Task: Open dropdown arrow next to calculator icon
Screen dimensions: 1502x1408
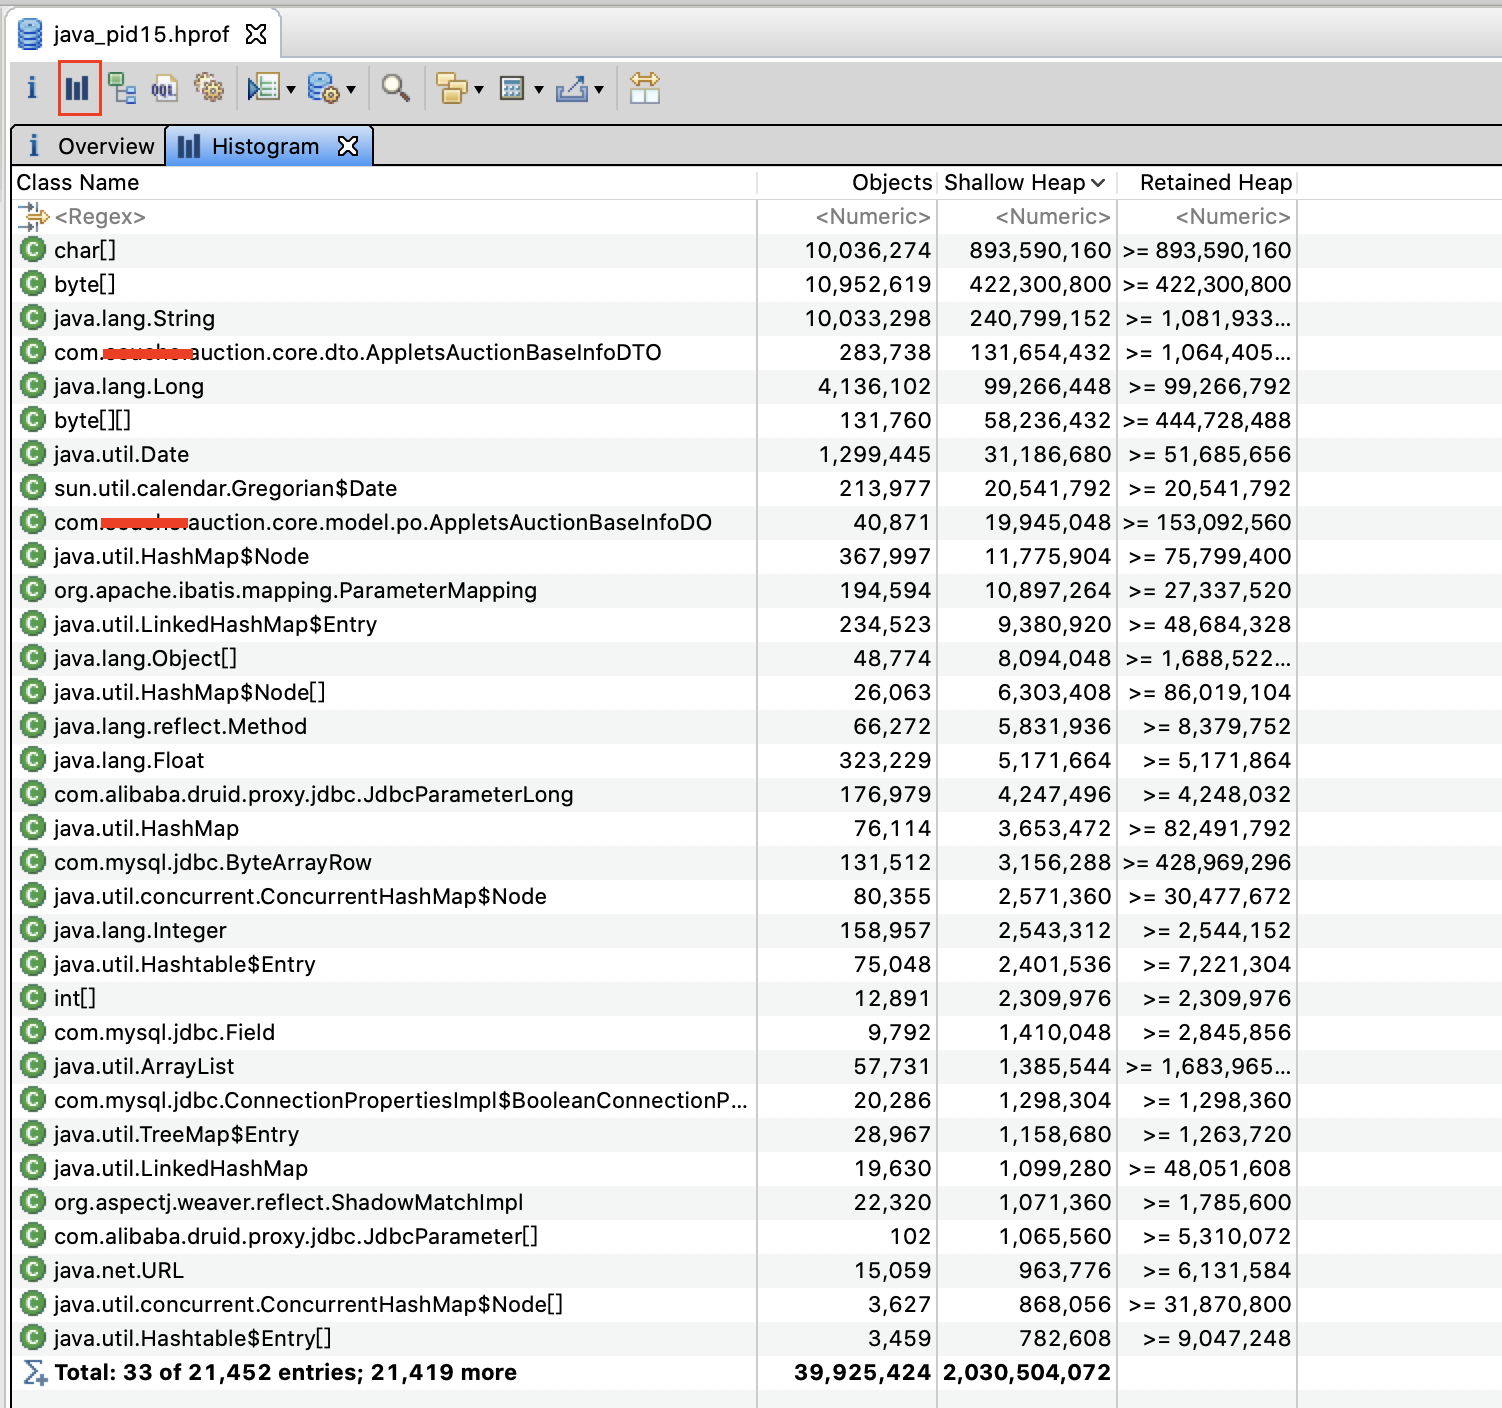Action: pos(539,90)
